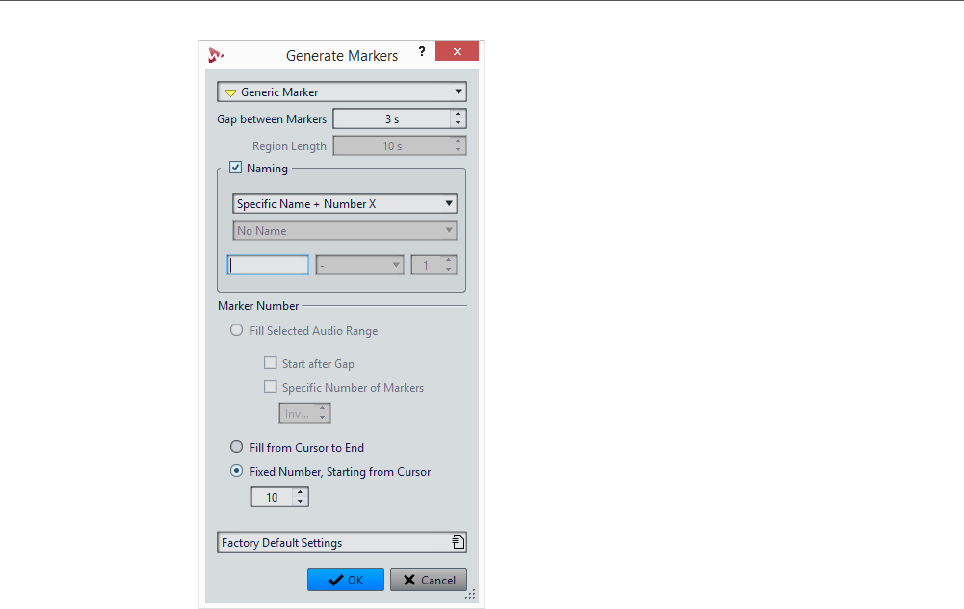Click the Marker Number section label
964x609 pixels.
(x=259, y=305)
